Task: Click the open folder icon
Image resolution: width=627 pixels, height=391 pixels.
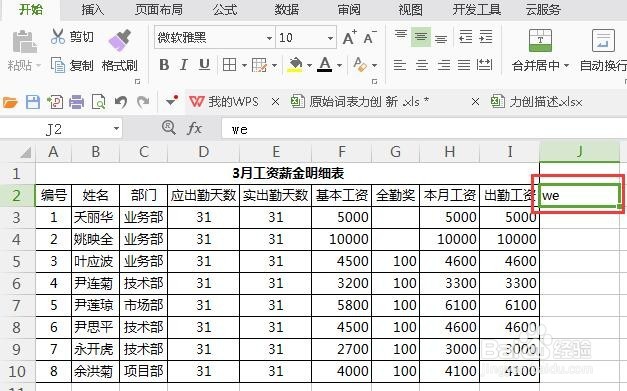Action: [x=10, y=102]
